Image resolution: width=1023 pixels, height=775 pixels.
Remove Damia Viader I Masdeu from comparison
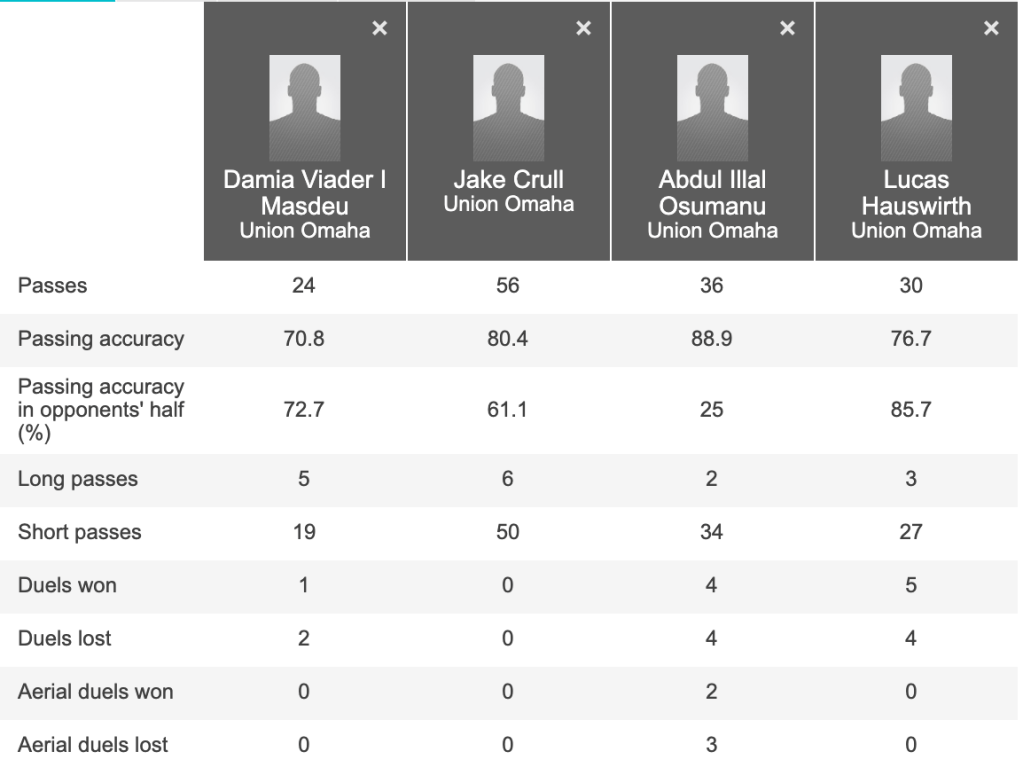coord(379,29)
